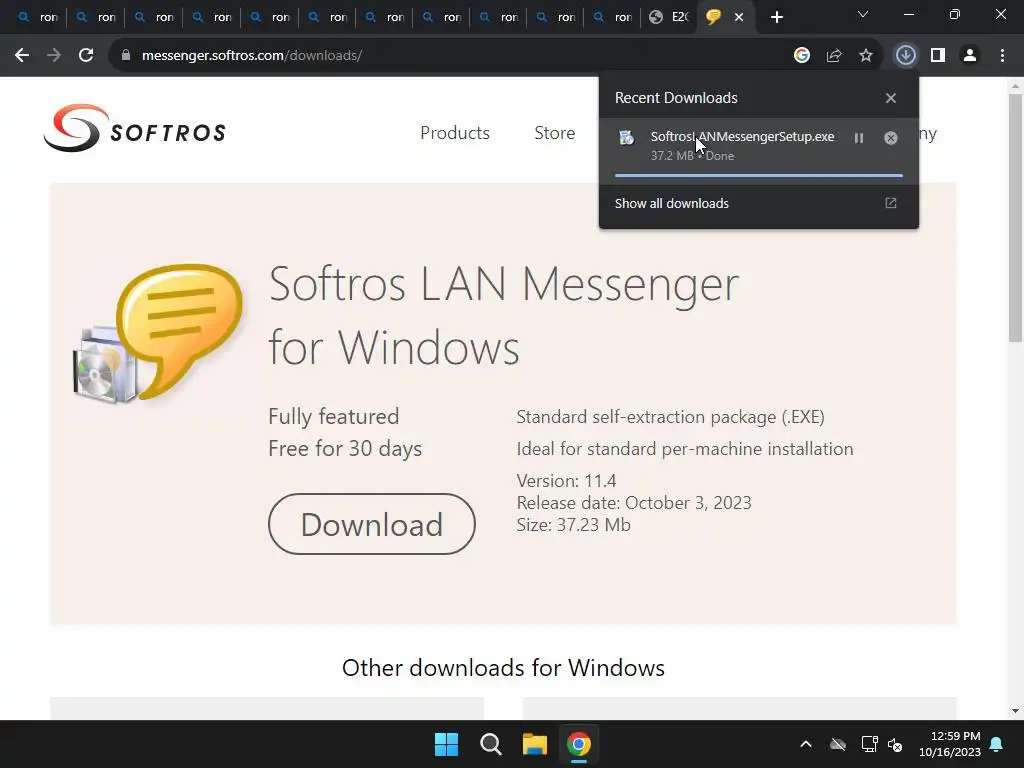The height and width of the screenshot is (768, 1024).
Task: Click the 'Other downloads for Windows' heading
Action: 503,667
